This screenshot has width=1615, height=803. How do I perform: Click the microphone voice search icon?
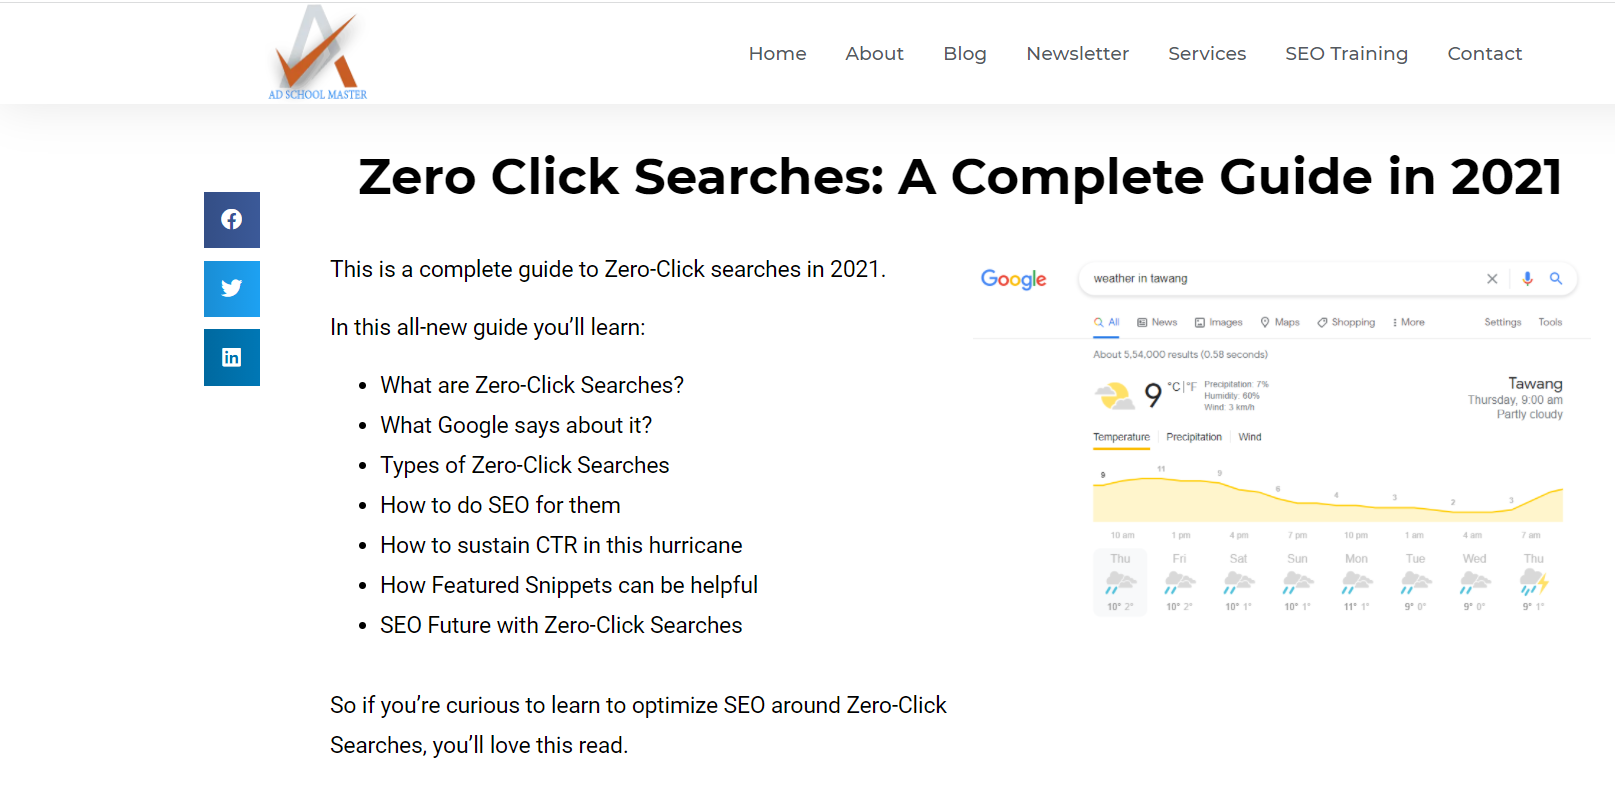tap(1527, 279)
